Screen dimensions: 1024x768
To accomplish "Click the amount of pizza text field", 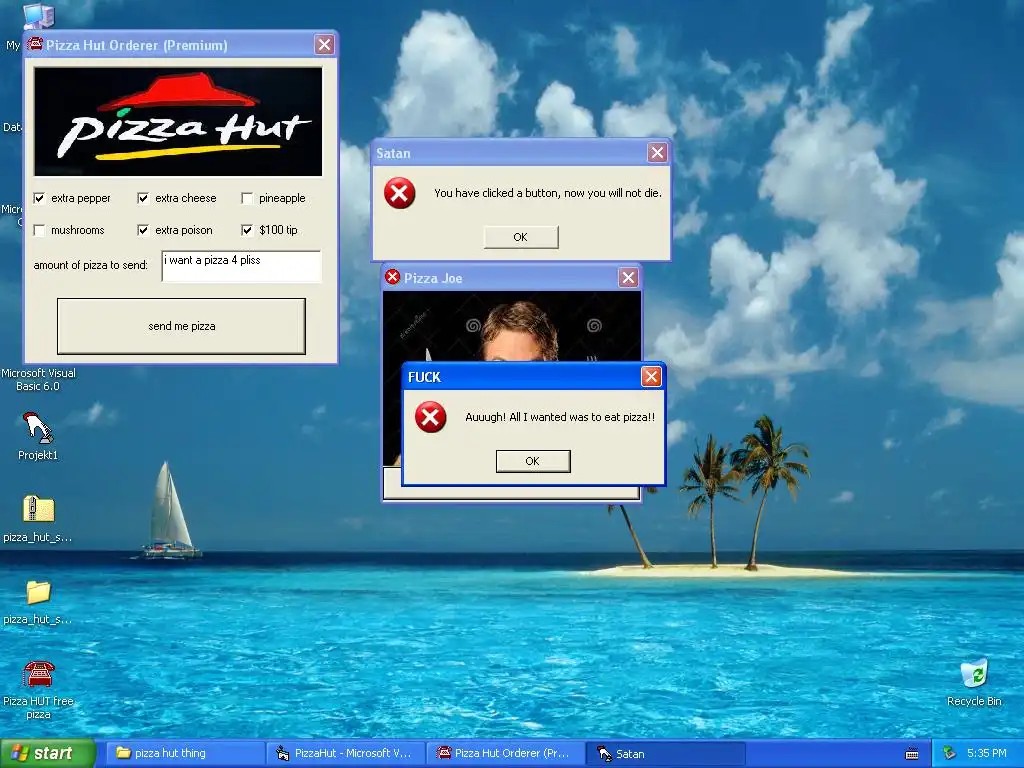I will click(242, 266).
